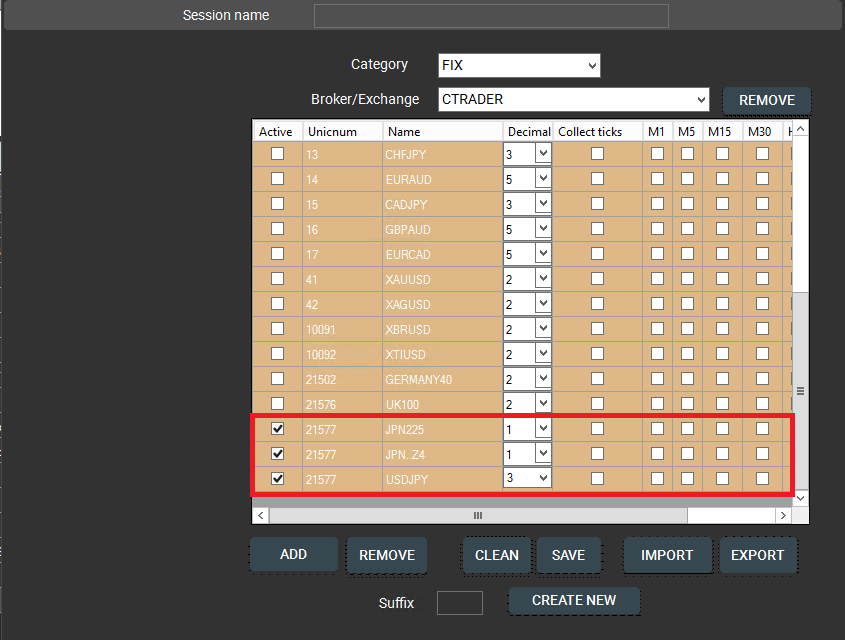This screenshot has height=640, width=845.
Task: Click the IMPORT button
Action: pos(667,556)
